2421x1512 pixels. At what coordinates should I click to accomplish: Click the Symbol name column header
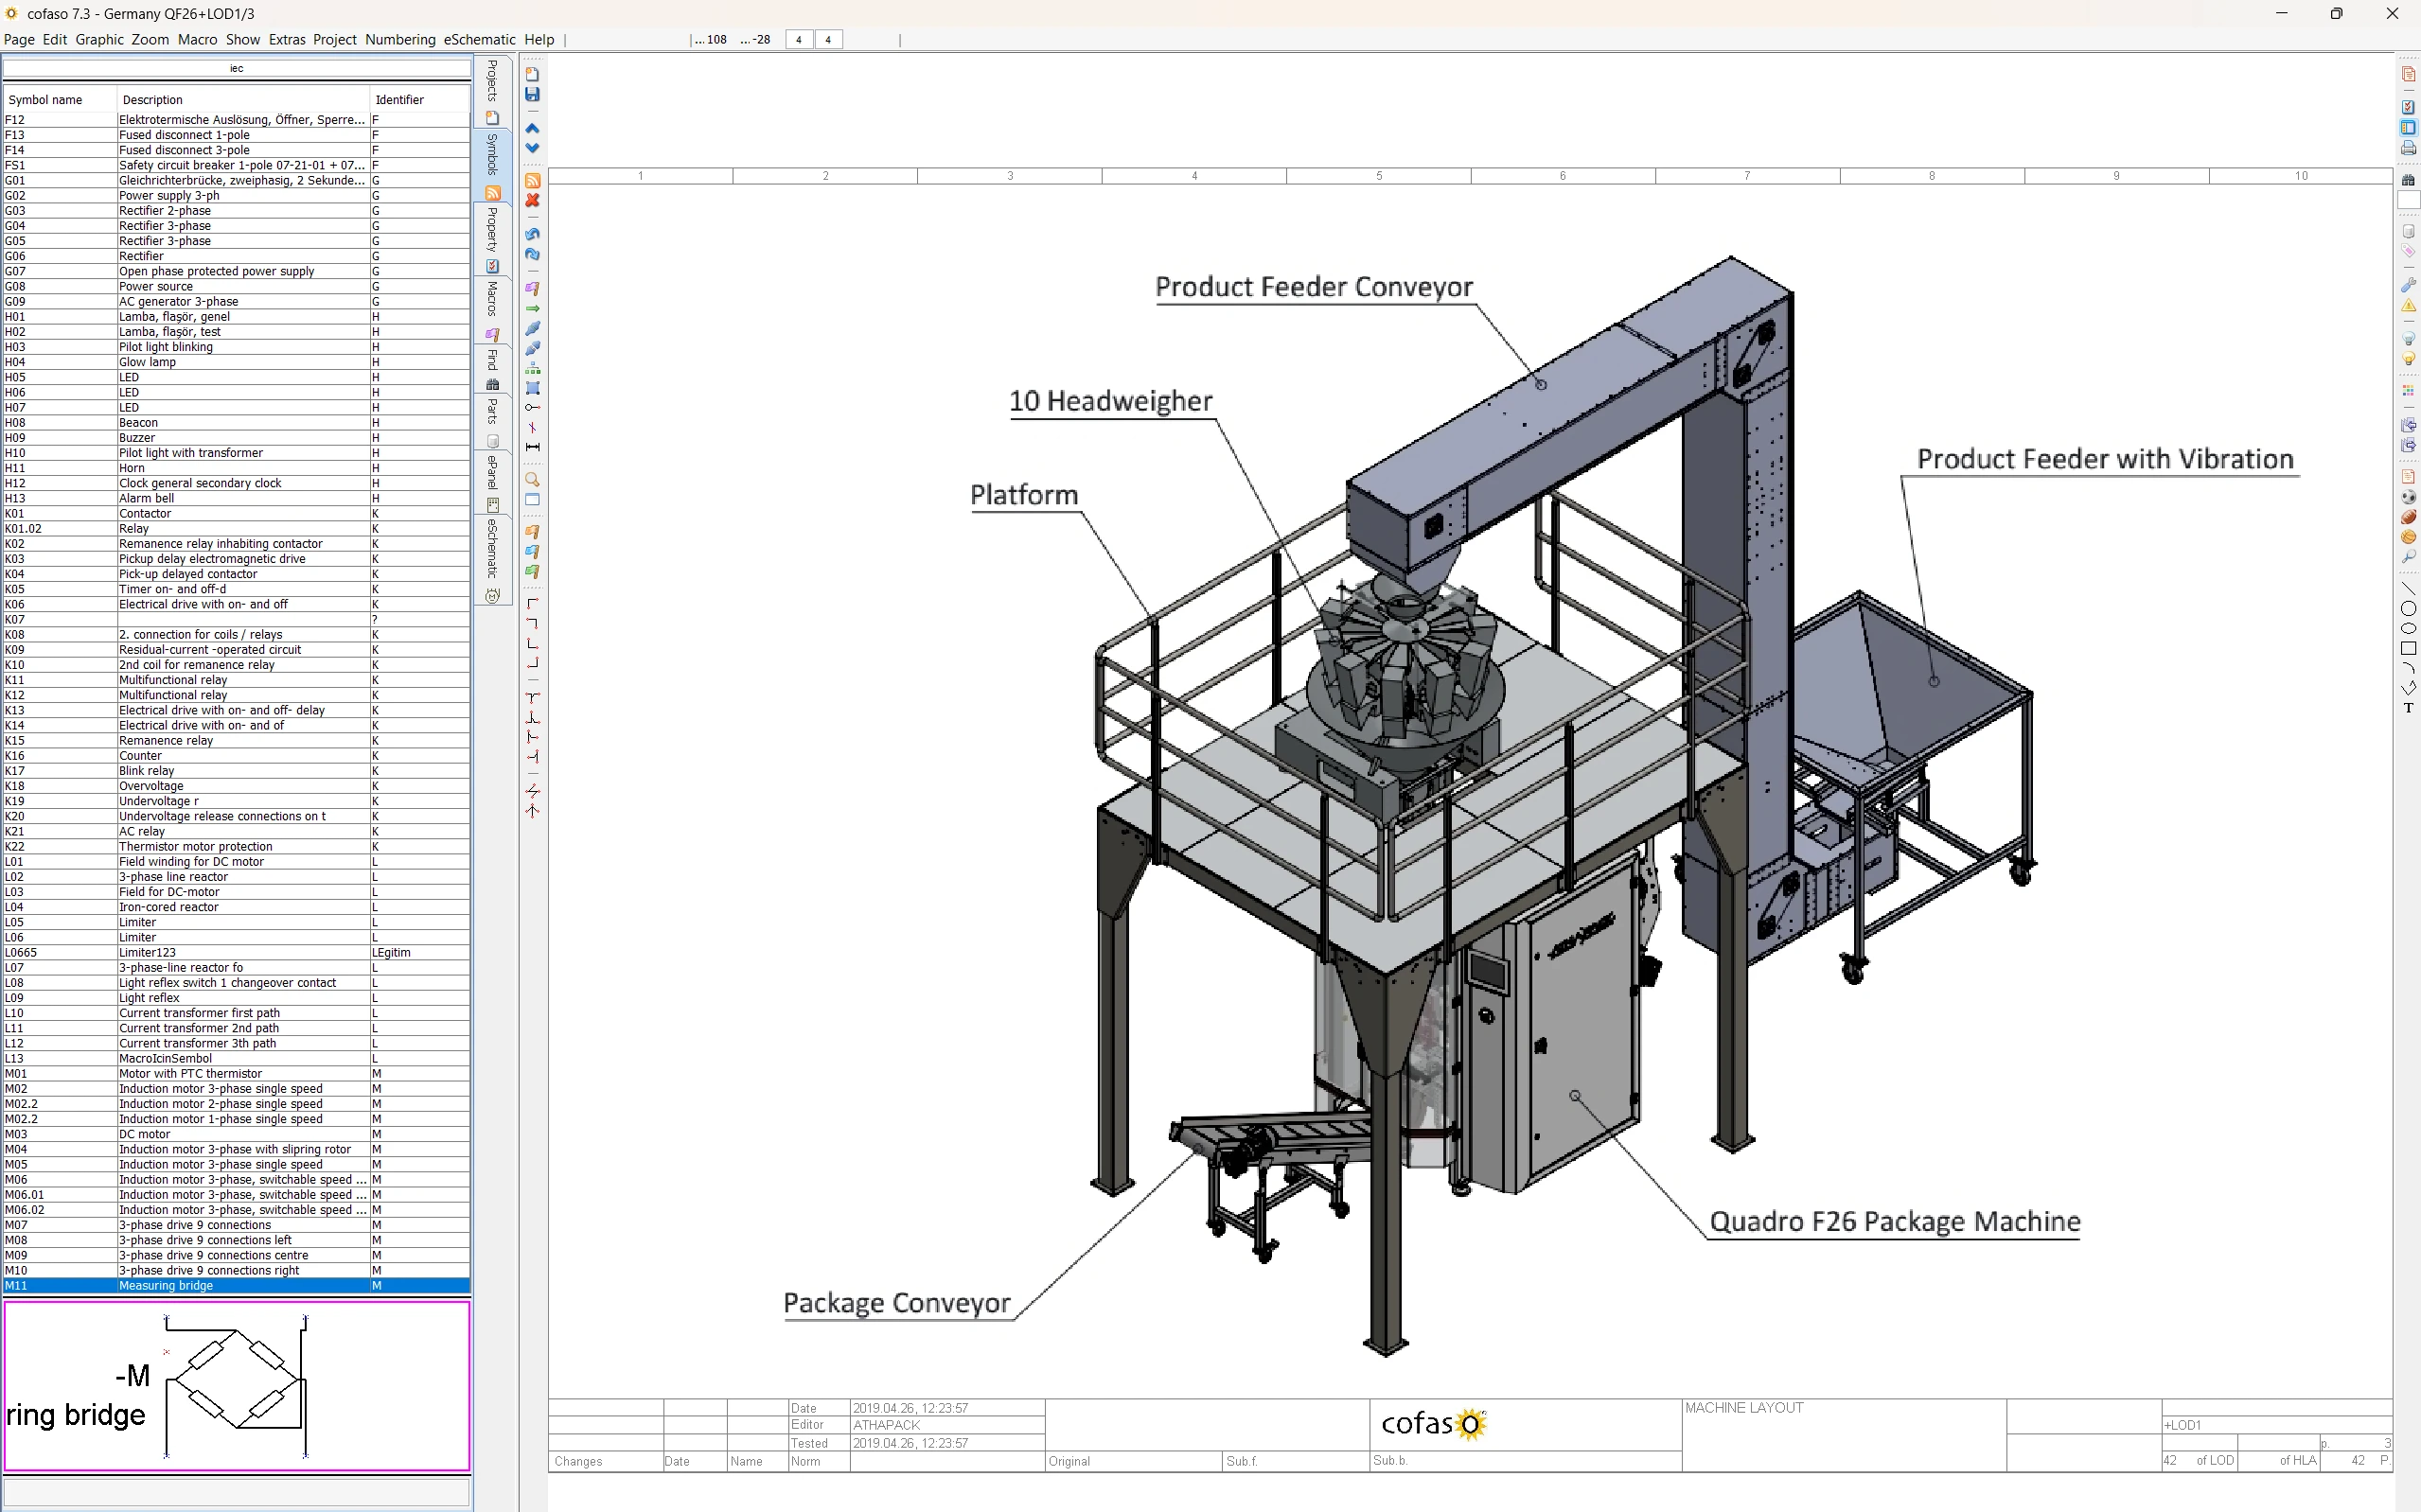(x=45, y=100)
